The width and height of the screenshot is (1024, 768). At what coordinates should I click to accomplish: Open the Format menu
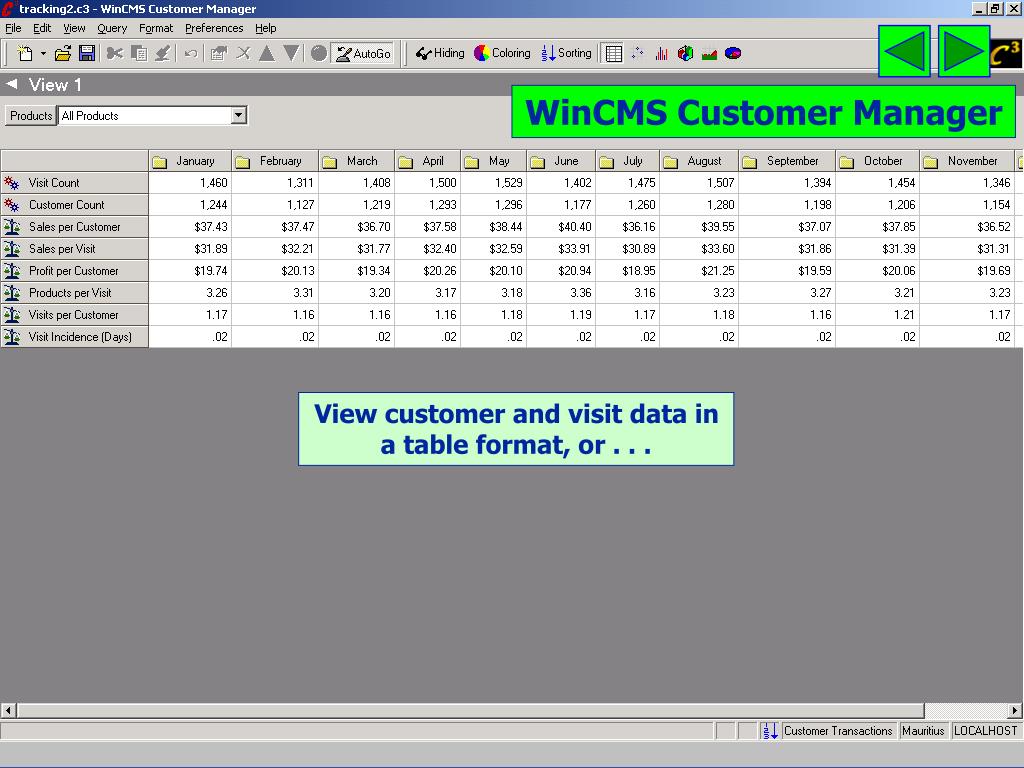click(x=156, y=28)
